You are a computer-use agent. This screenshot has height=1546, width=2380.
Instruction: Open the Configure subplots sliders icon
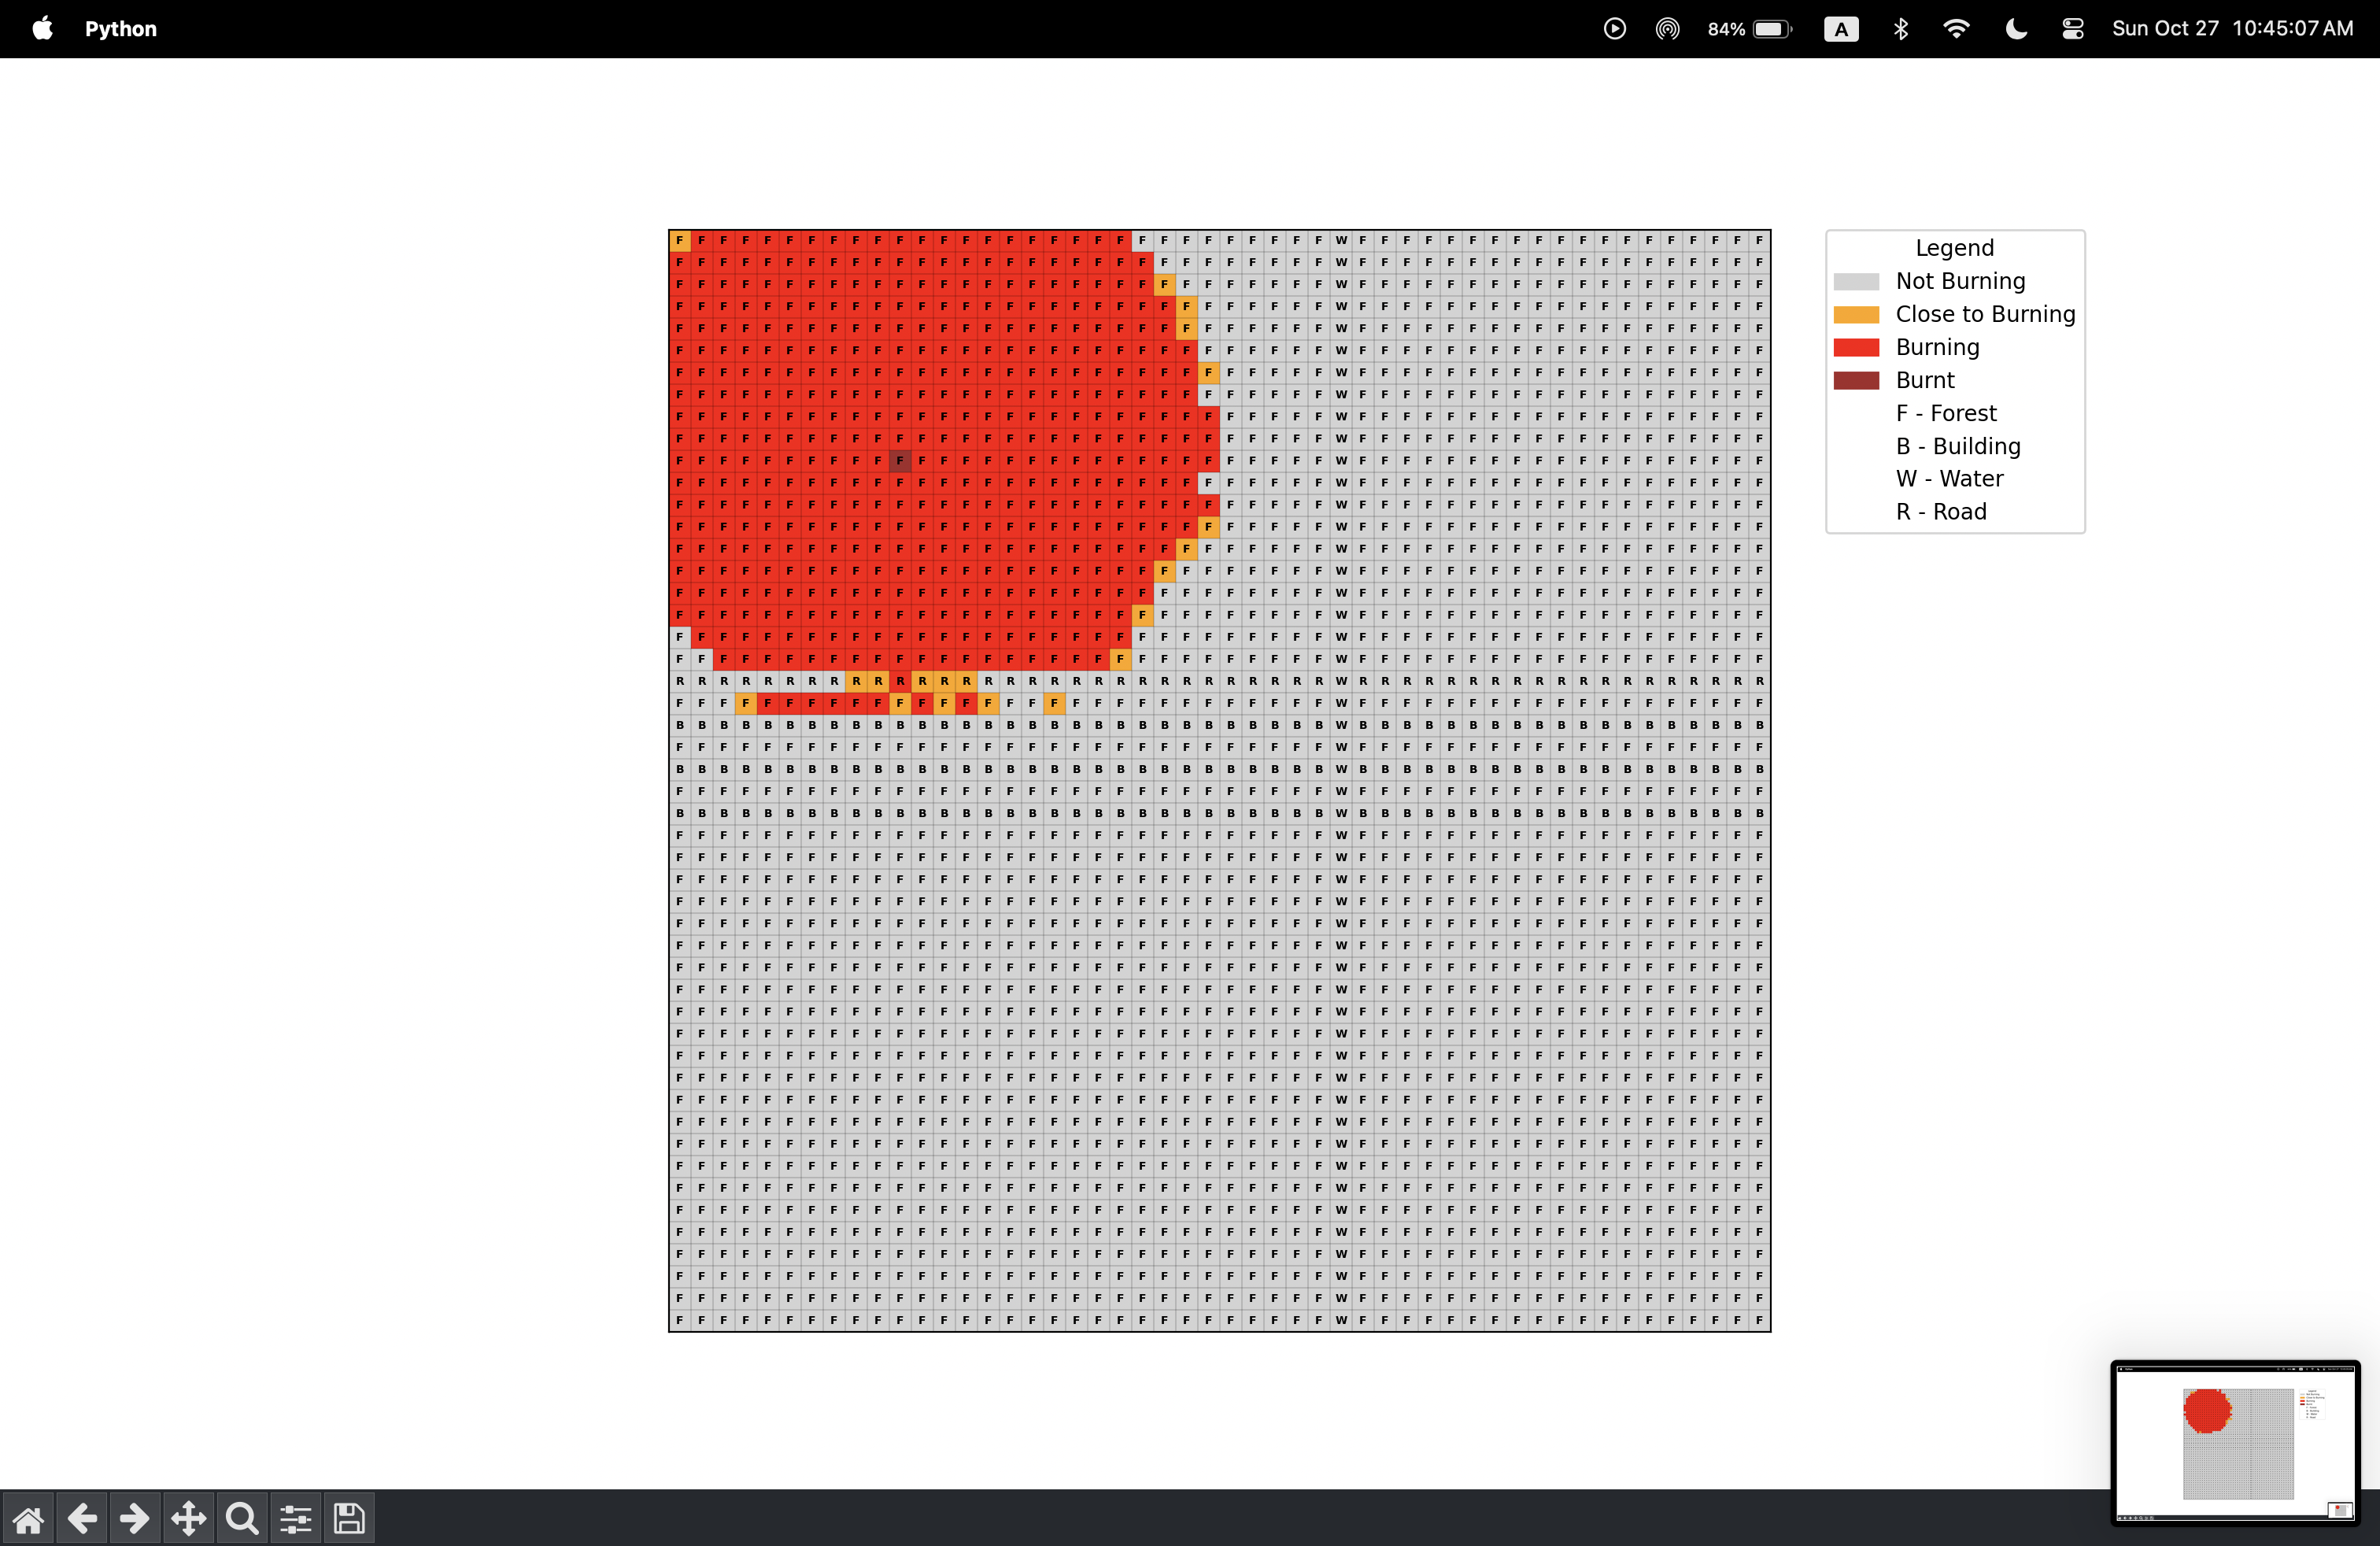coord(296,1519)
